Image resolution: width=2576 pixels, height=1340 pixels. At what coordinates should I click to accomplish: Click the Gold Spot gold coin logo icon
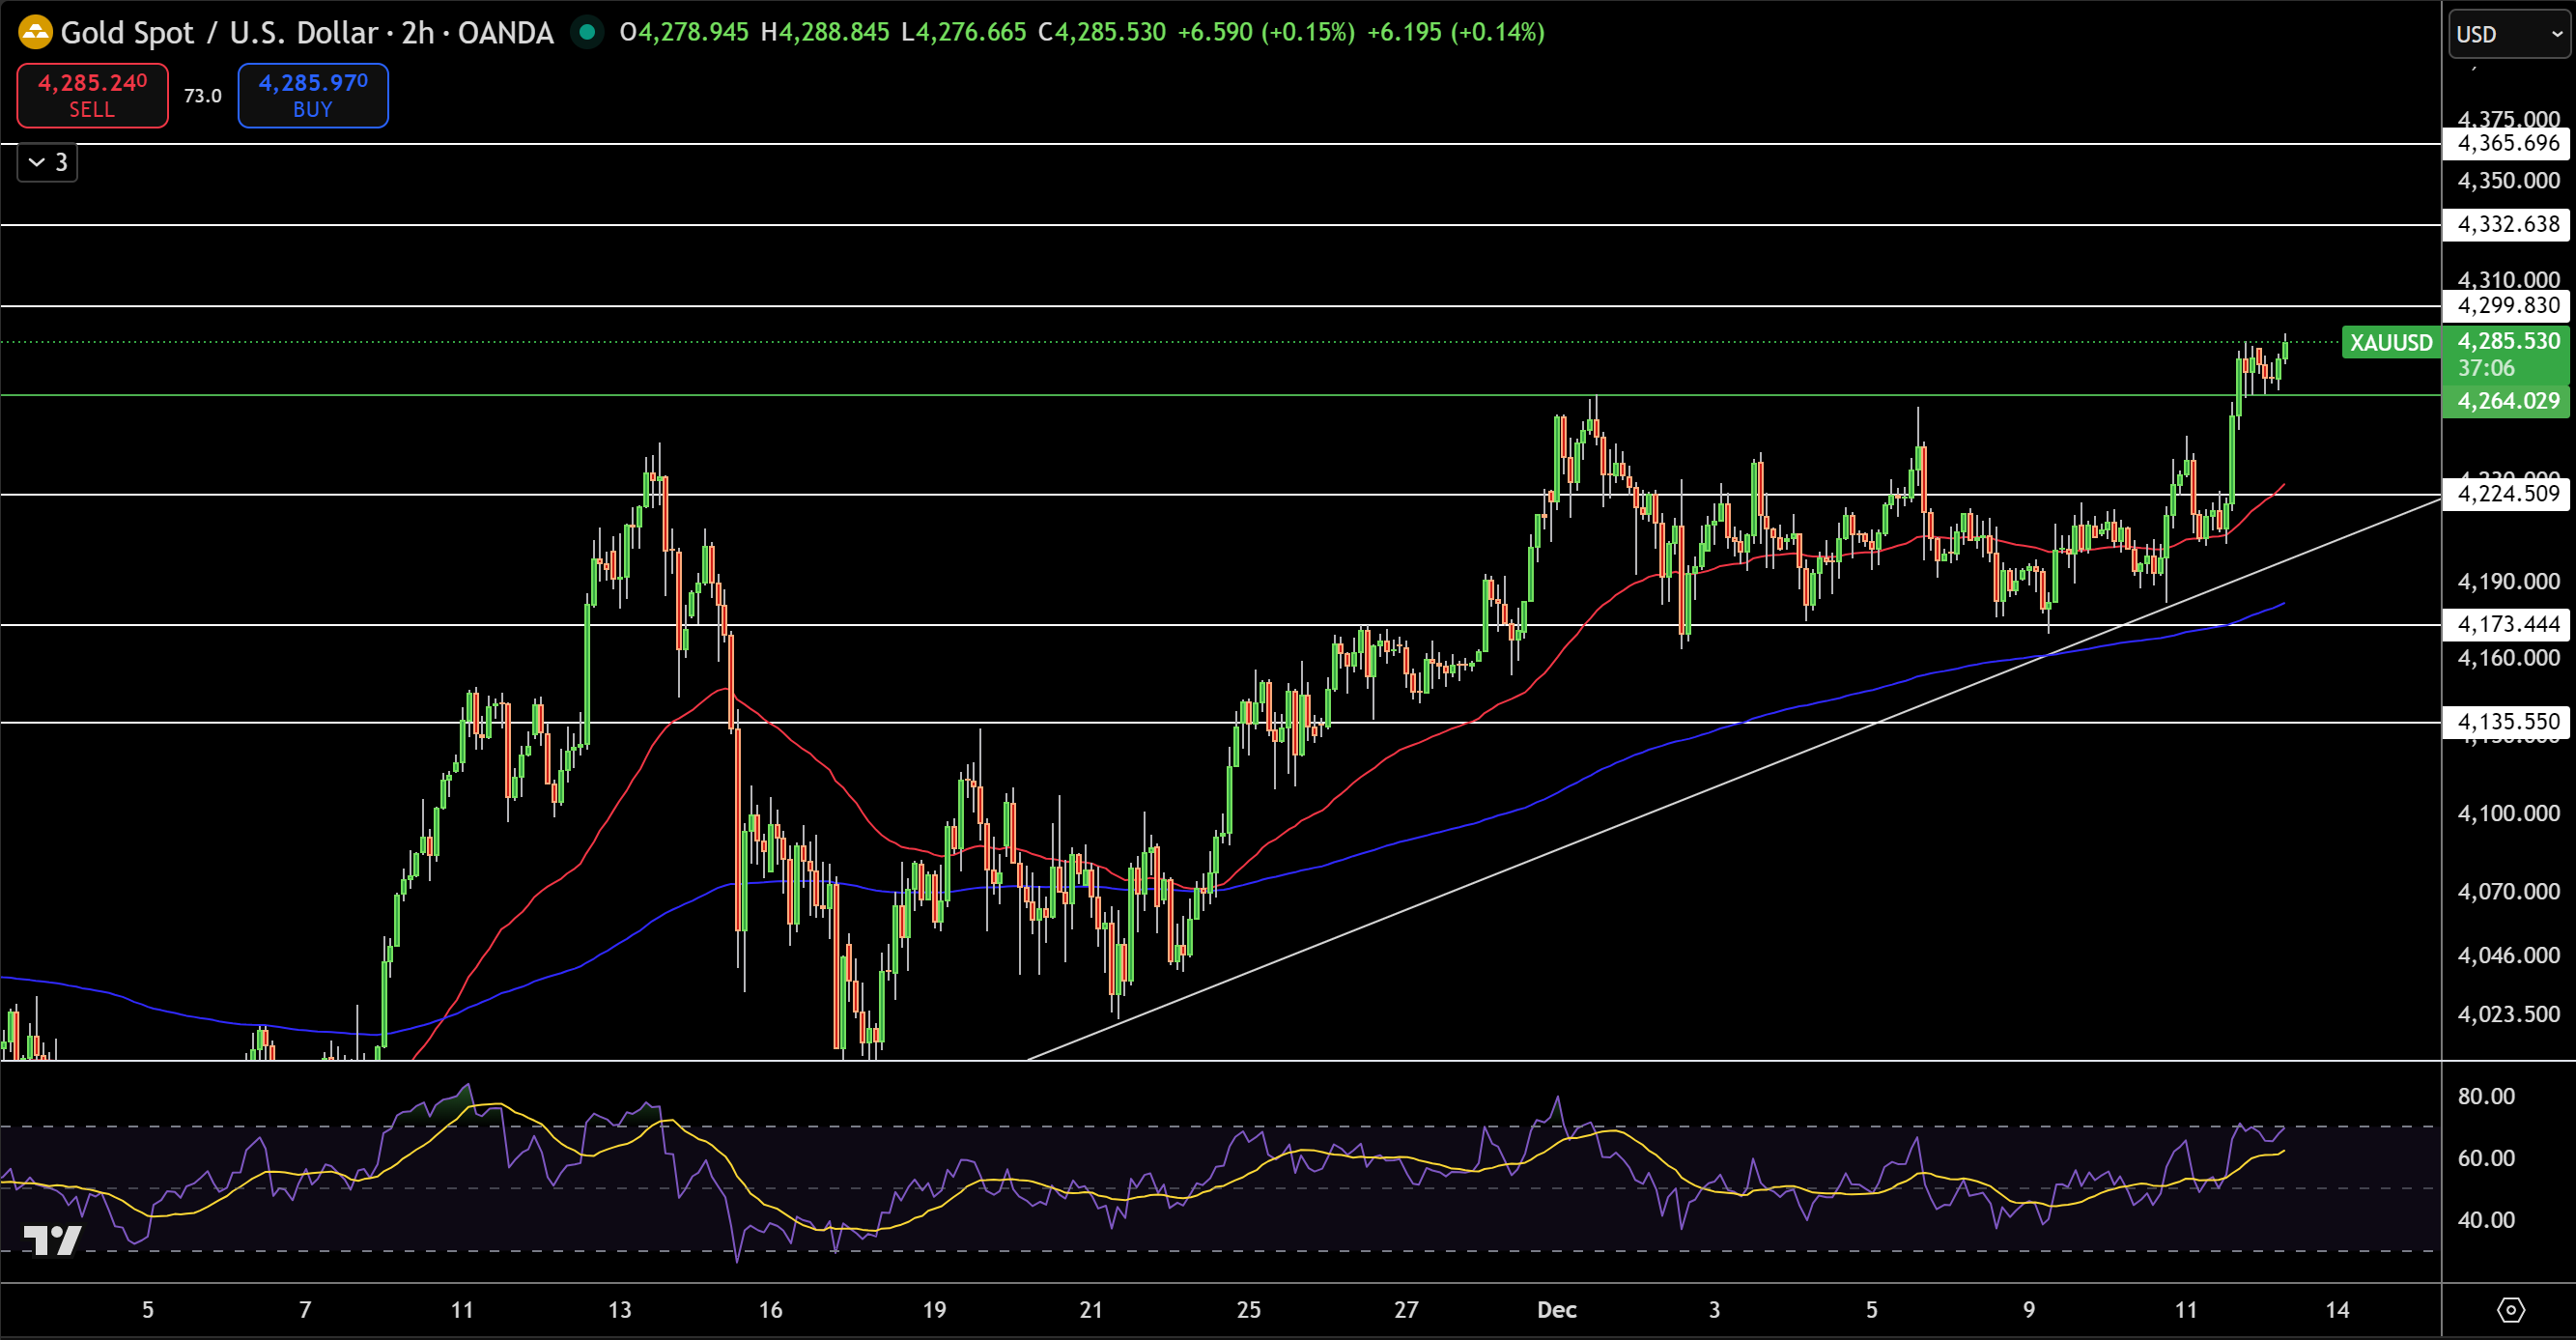click(x=33, y=33)
